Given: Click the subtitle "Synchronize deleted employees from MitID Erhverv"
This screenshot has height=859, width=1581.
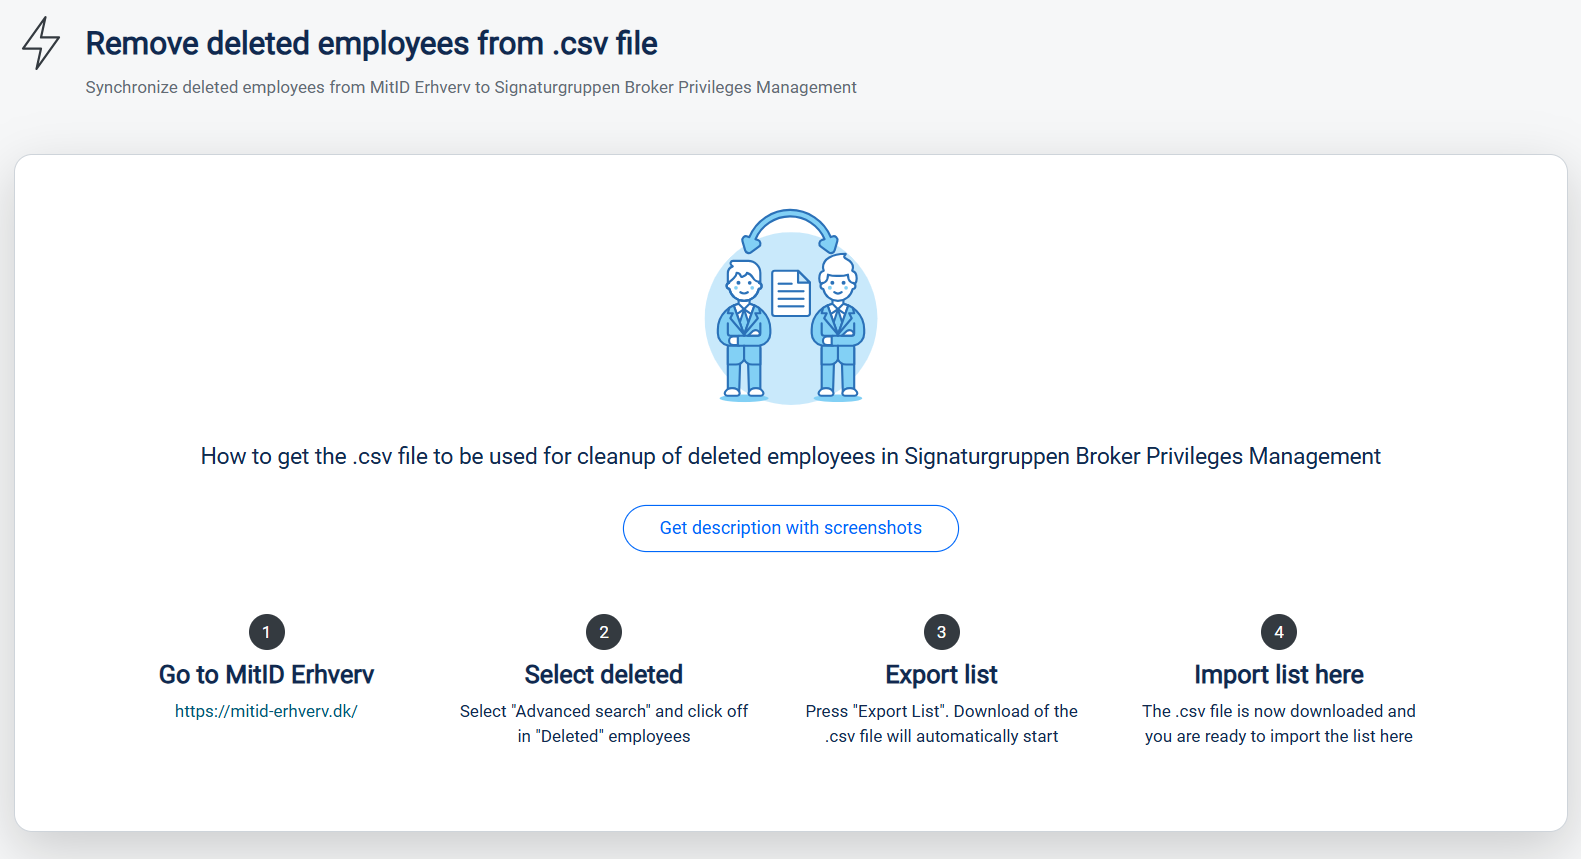Looking at the screenshot, I should 471,87.
